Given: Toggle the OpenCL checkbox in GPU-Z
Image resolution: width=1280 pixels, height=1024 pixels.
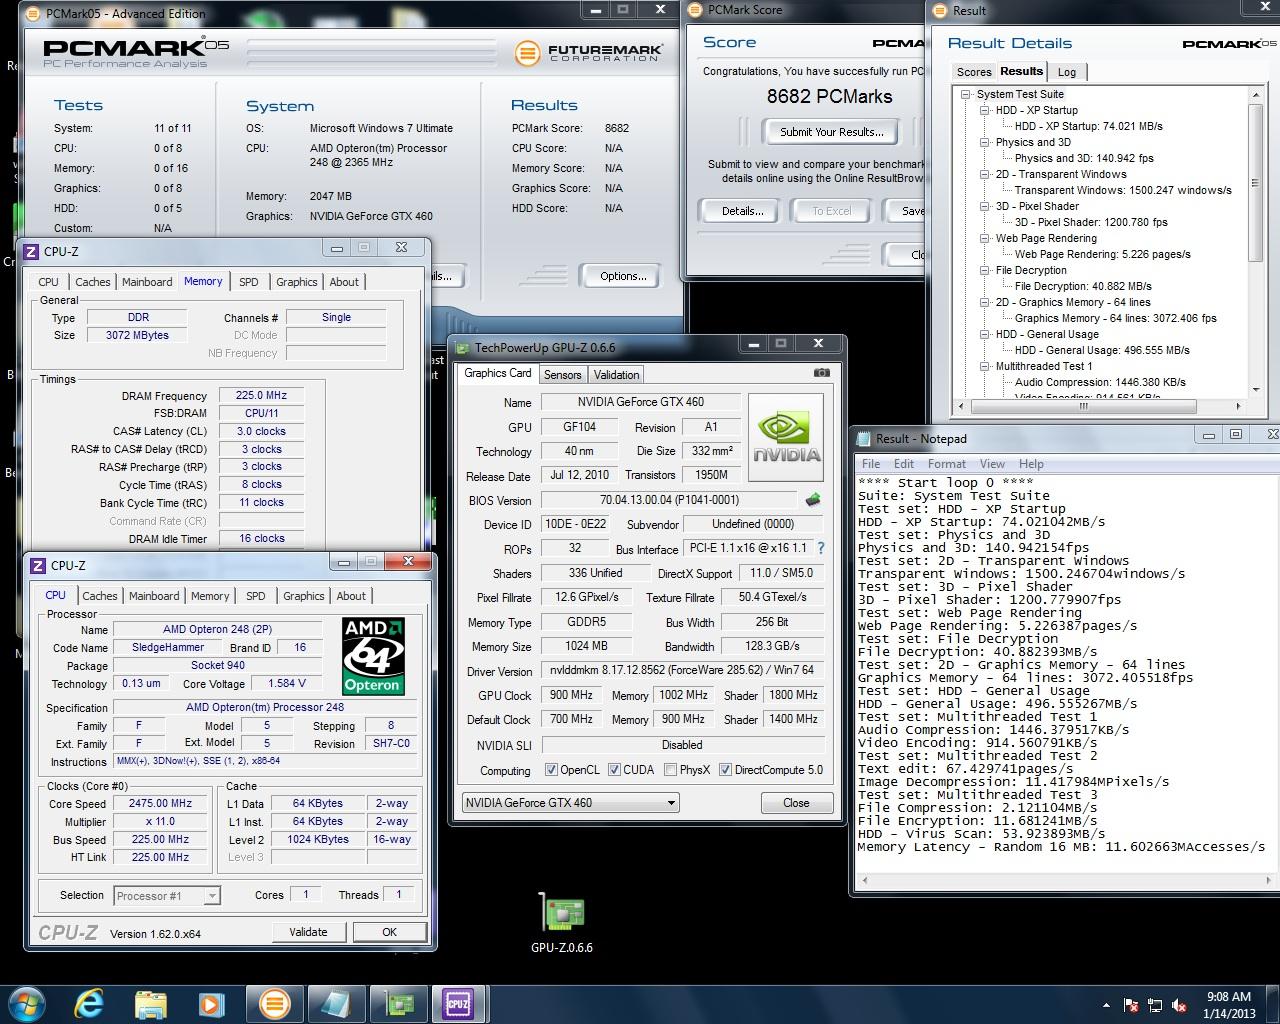Looking at the screenshot, I should [x=551, y=770].
